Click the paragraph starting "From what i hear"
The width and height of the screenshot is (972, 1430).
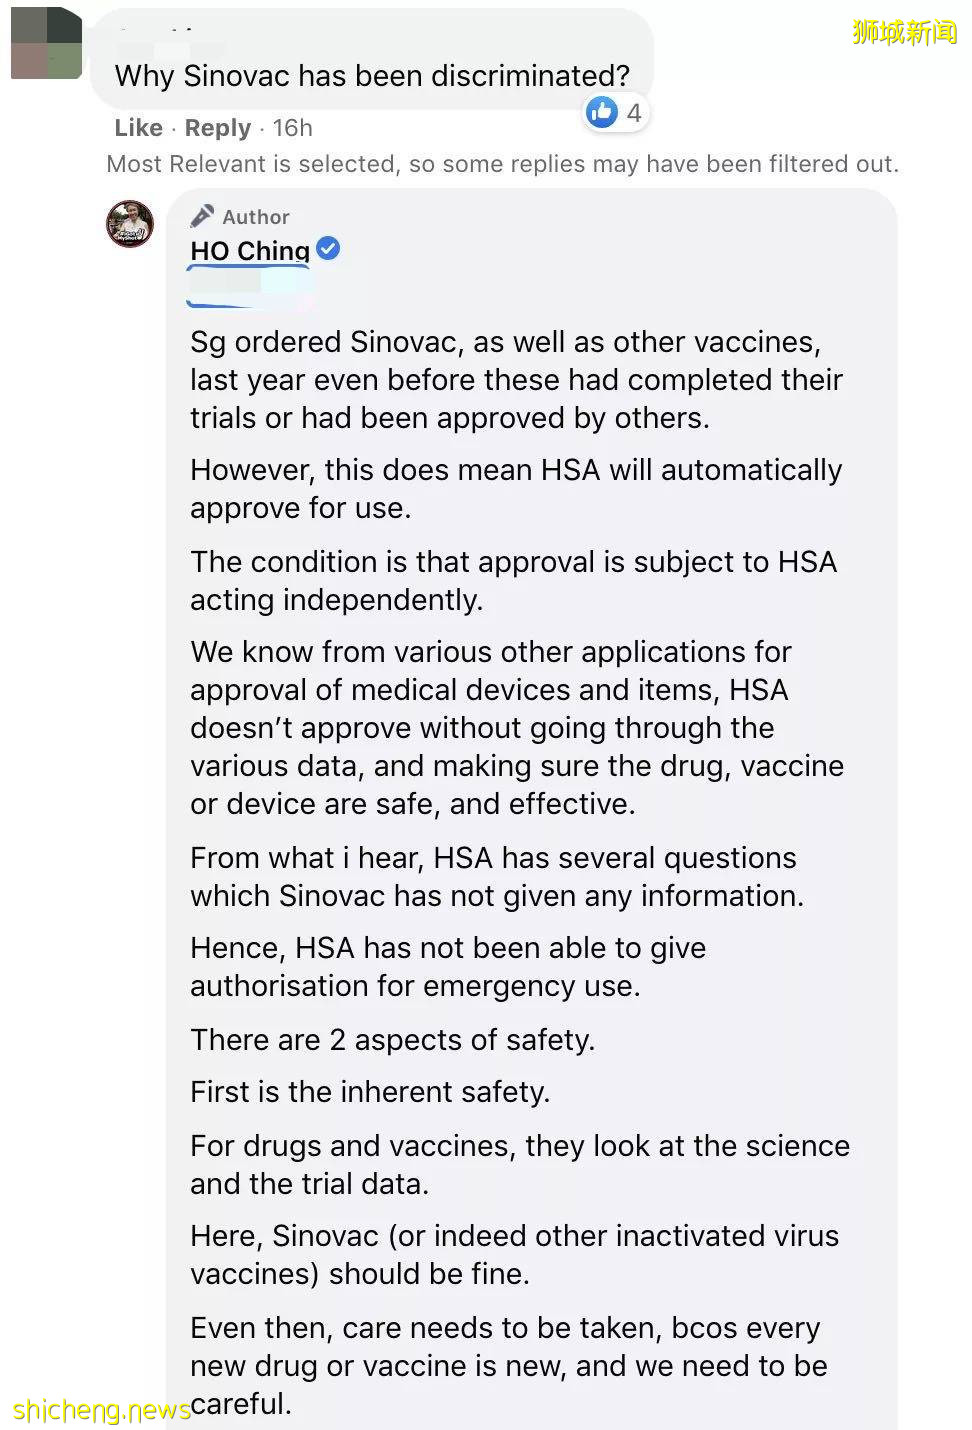[497, 877]
